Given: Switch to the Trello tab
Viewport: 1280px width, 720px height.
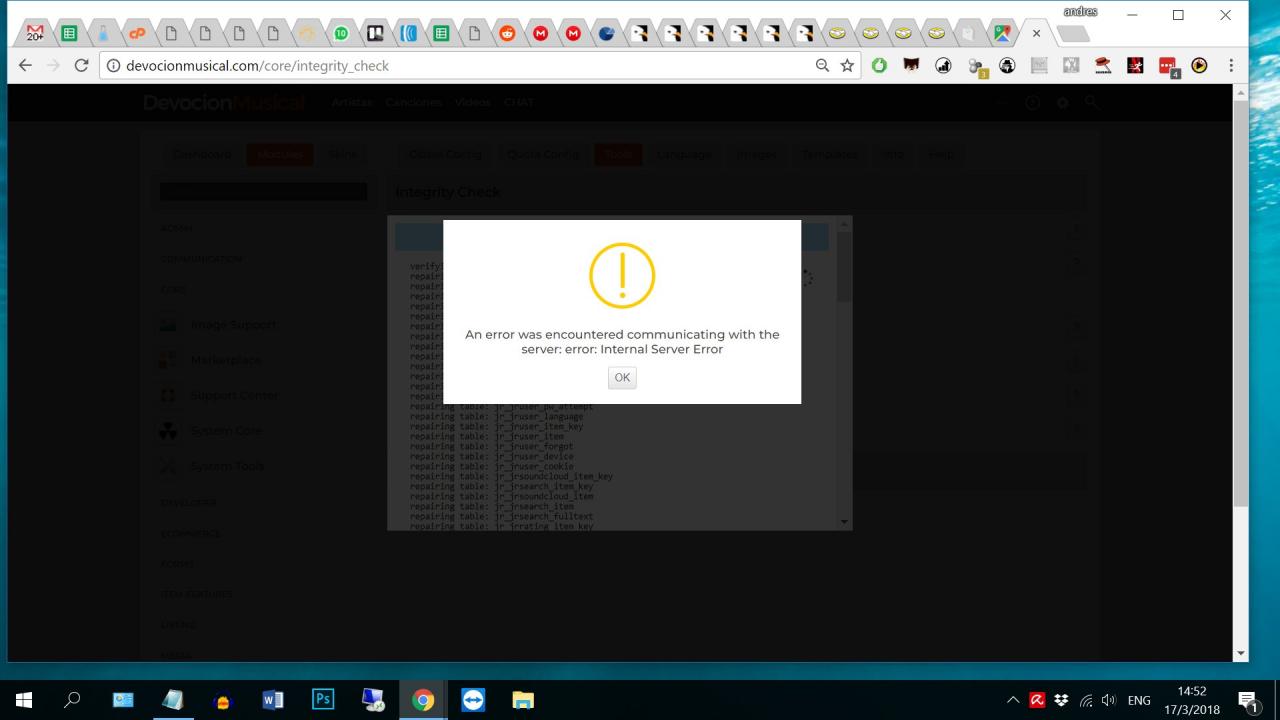Looking at the screenshot, I should click(x=375, y=33).
